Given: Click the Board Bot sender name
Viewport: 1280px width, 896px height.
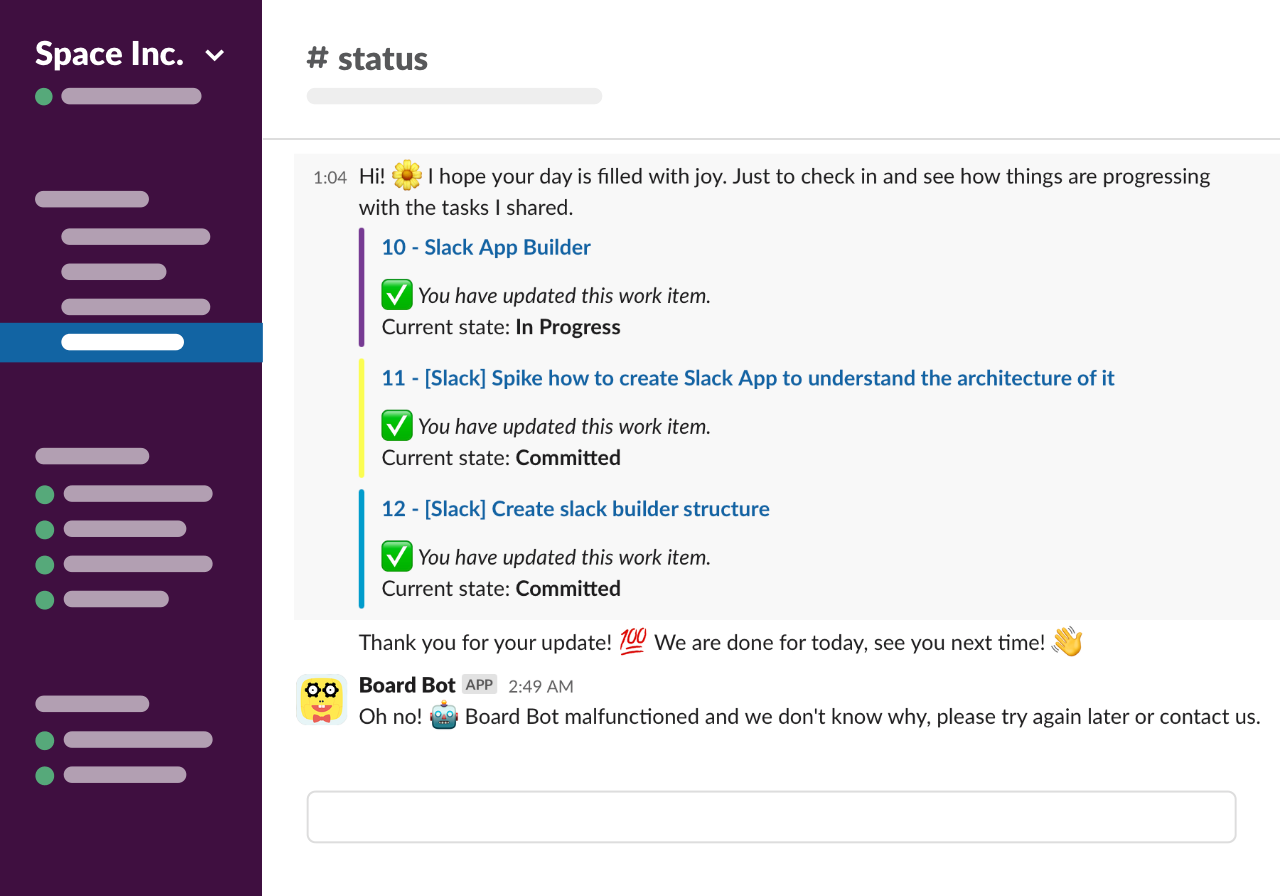Looking at the screenshot, I should [407, 685].
